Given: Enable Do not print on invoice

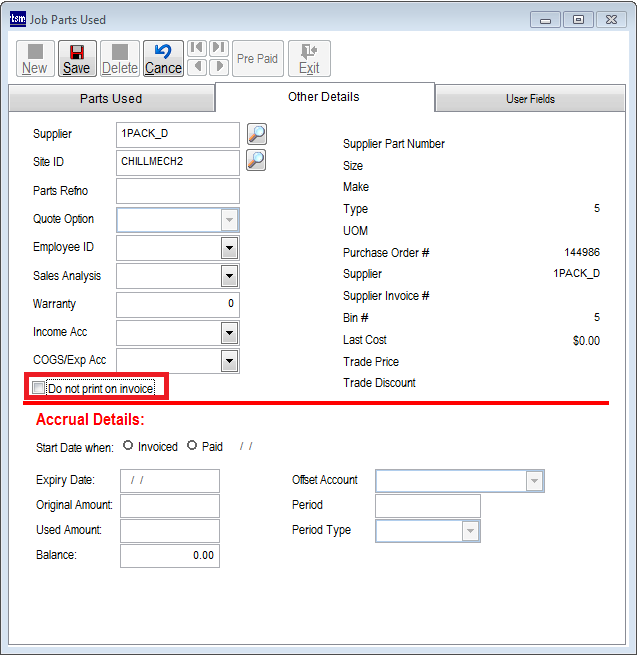Looking at the screenshot, I should click(x=39, y=388).
